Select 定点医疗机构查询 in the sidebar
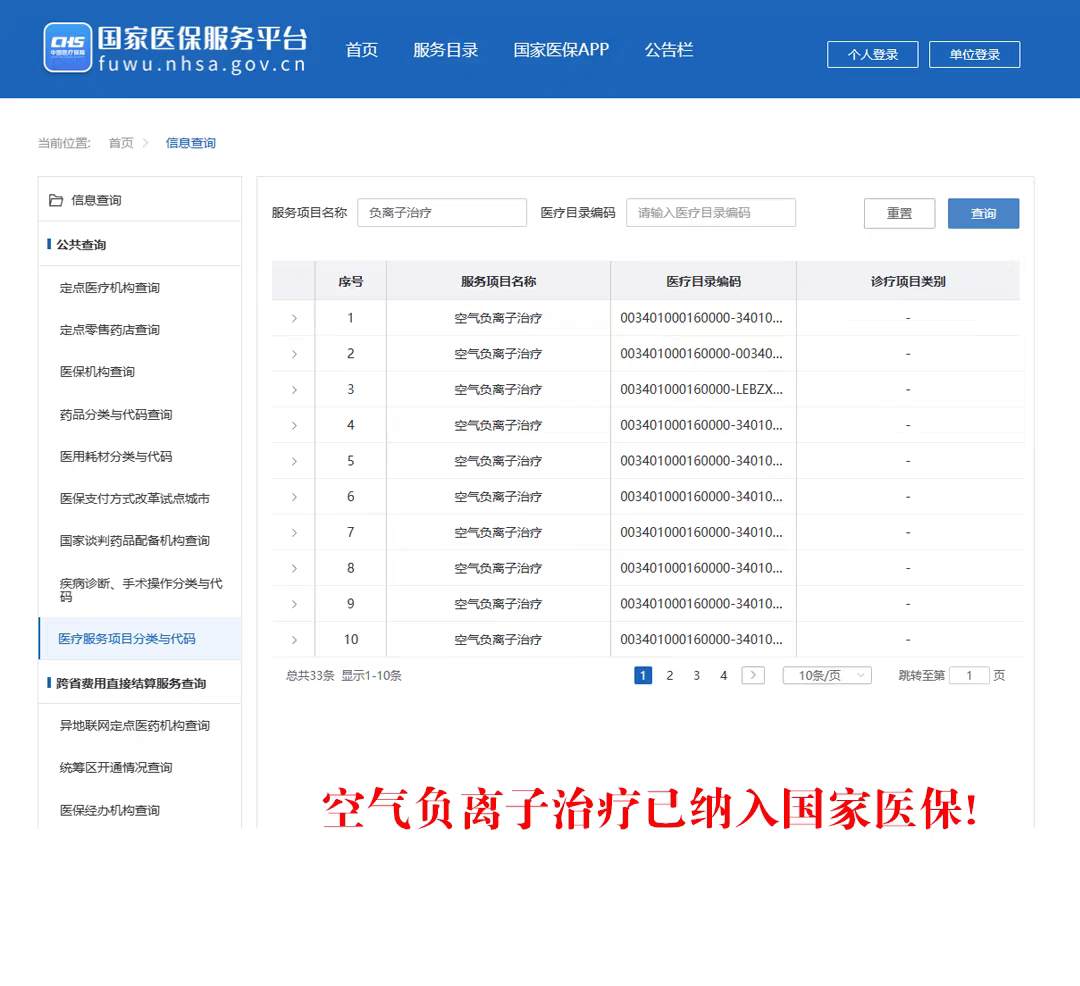Screen dimensions: 1080x986 [110, 288]
